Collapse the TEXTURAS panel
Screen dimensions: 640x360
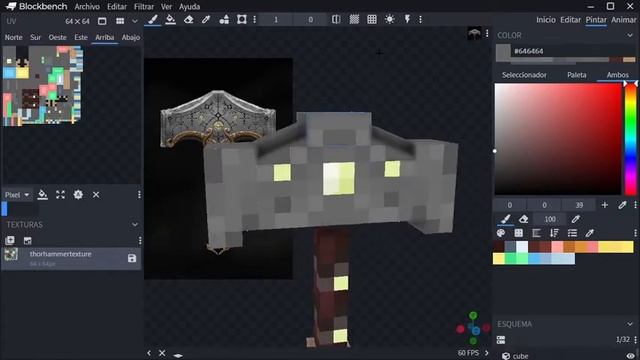[135, 224]
